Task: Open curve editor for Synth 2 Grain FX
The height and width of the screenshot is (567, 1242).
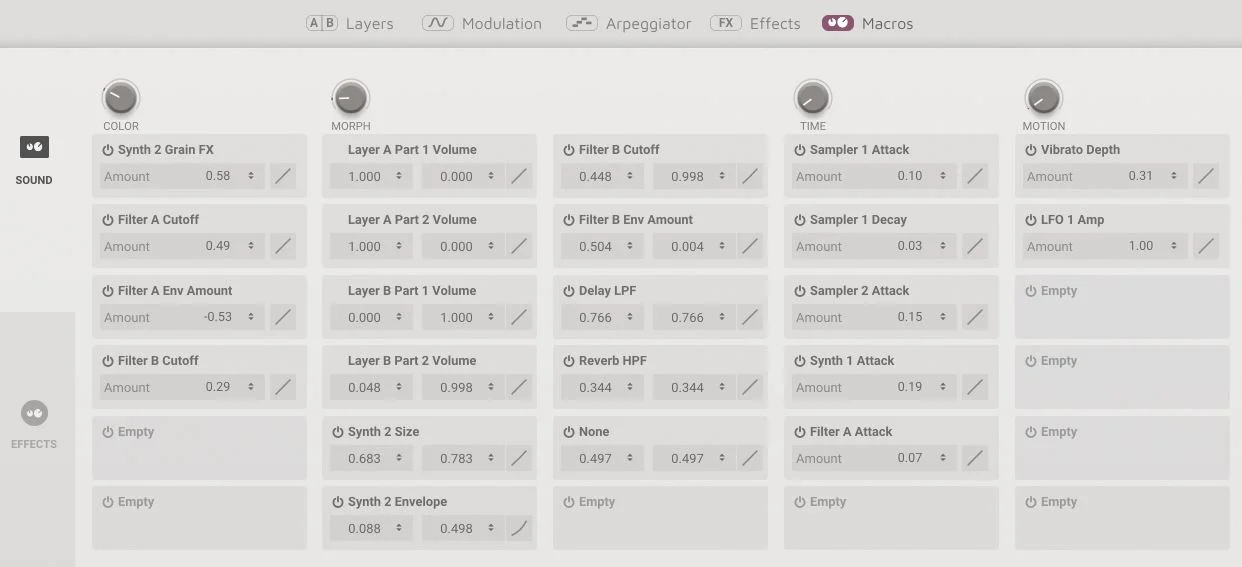Action: click(283, 176)
